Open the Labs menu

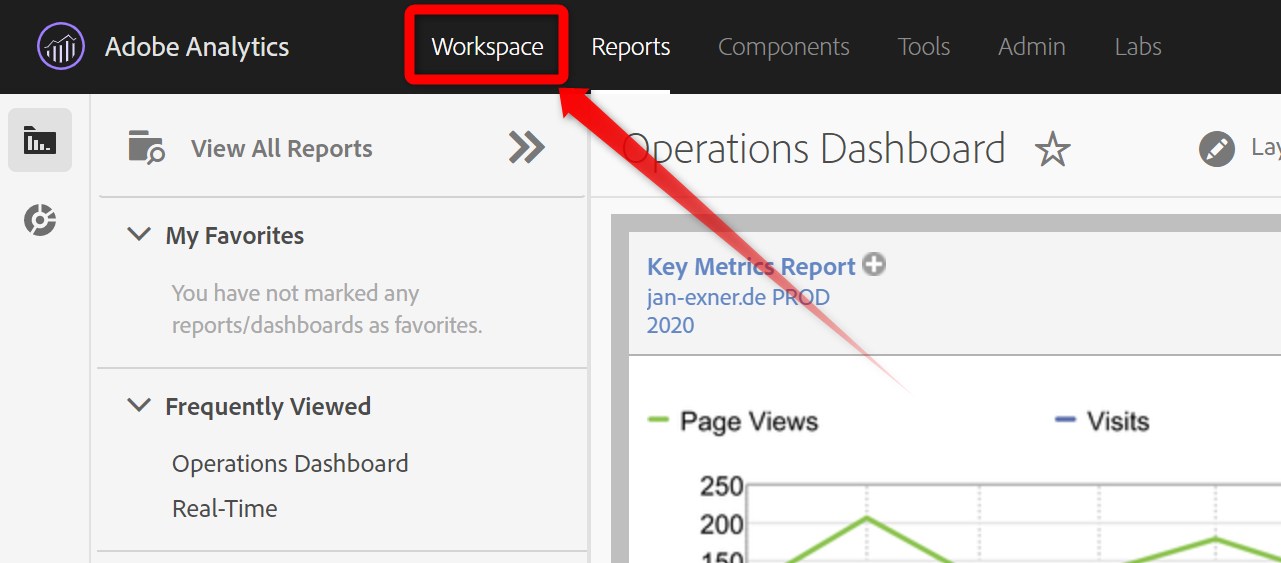(1137, 47)
